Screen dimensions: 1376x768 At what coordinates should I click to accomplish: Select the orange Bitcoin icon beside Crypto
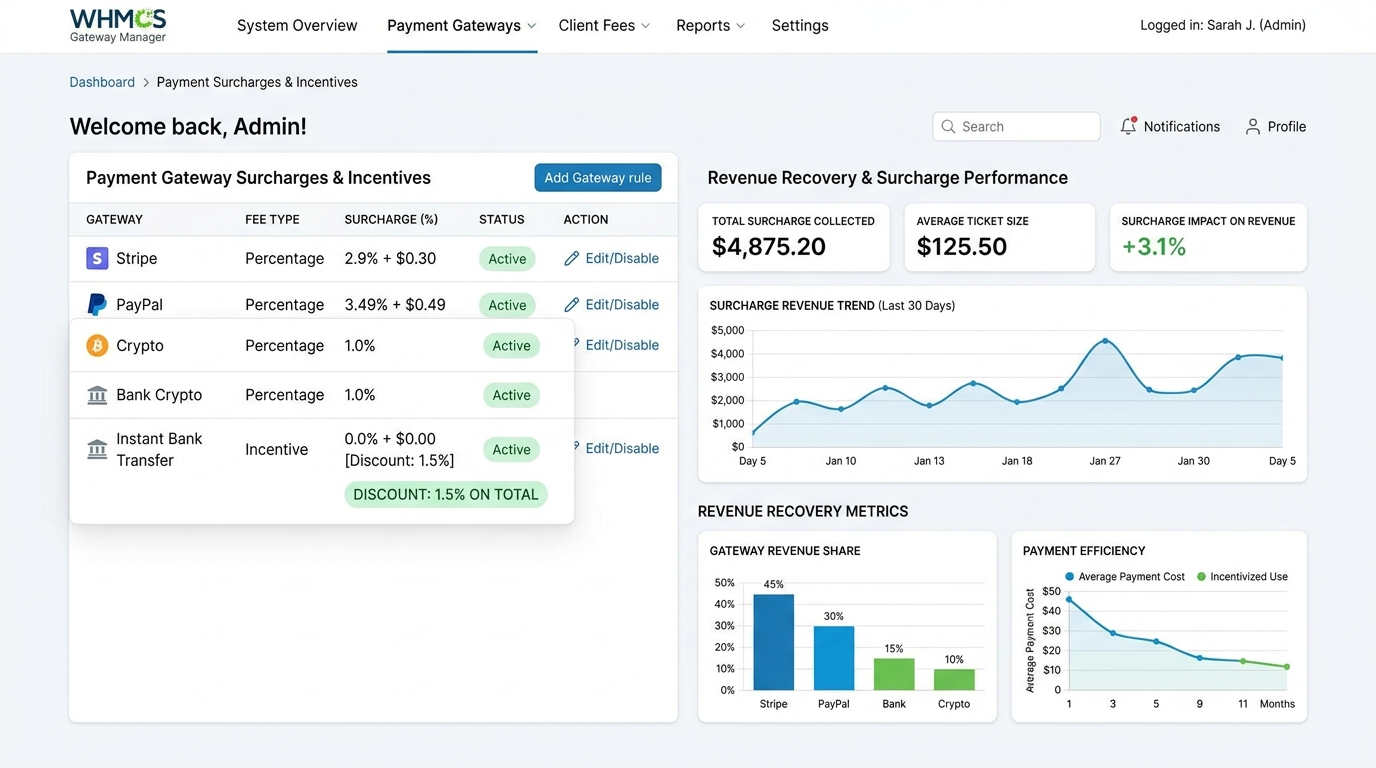click(97, 346)
